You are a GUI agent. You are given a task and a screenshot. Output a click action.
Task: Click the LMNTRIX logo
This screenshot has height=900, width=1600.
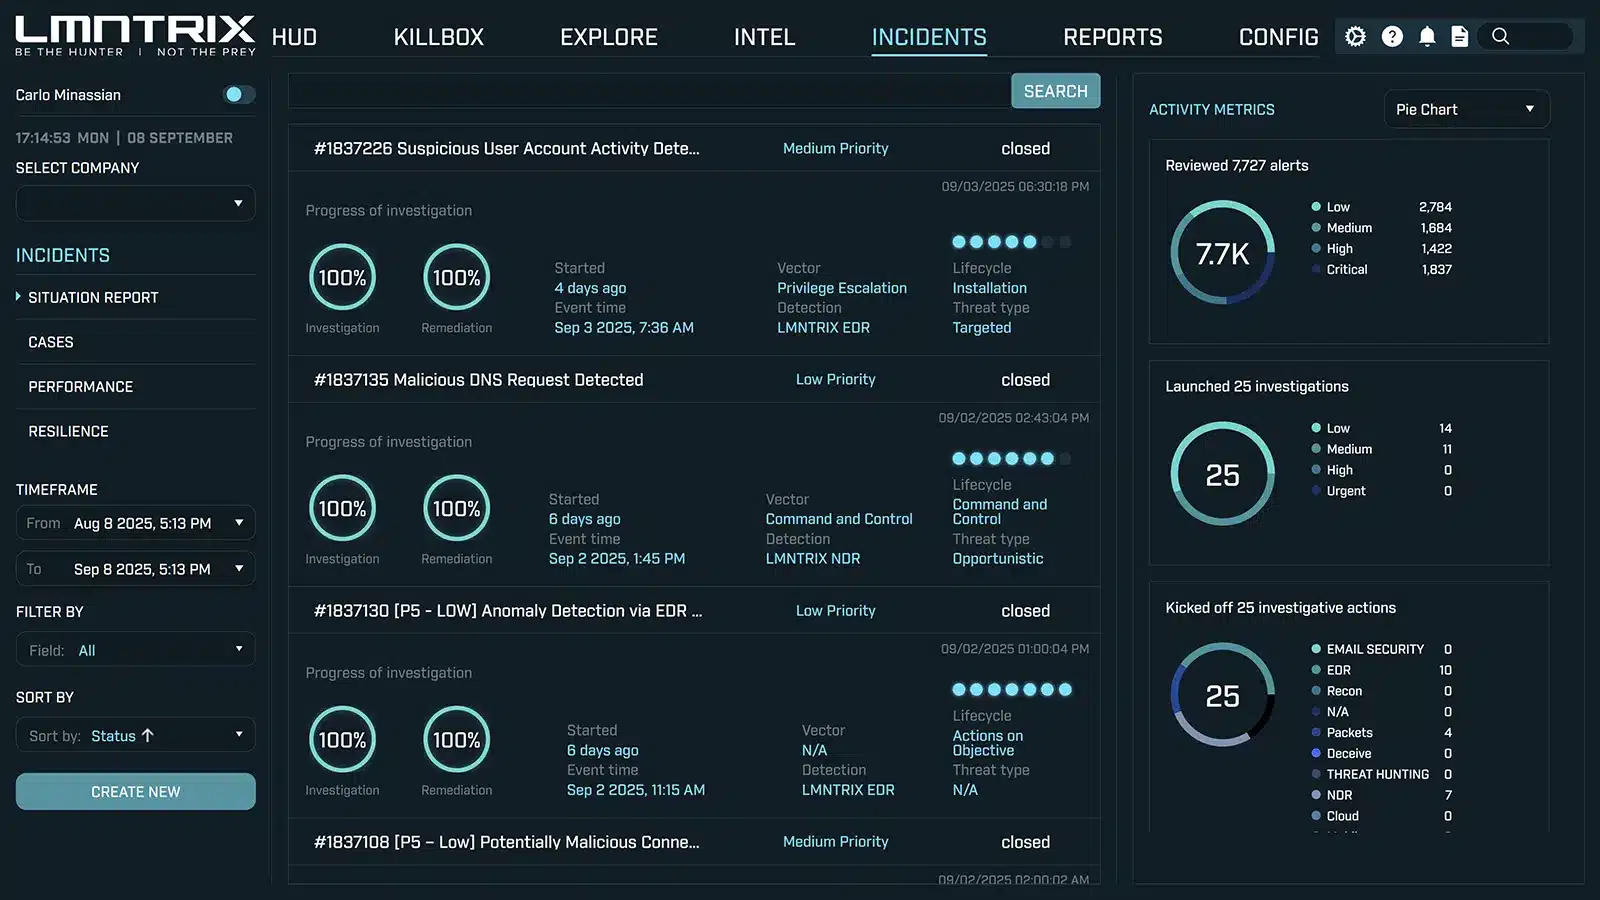pos(135,36)
